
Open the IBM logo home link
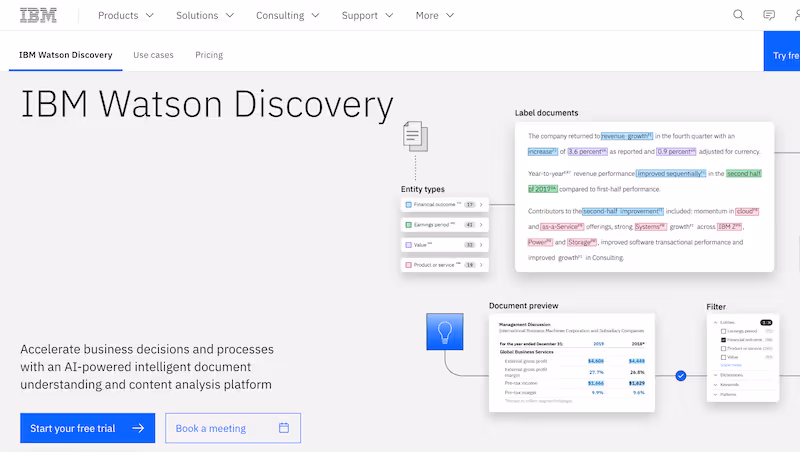coord(38,15)
